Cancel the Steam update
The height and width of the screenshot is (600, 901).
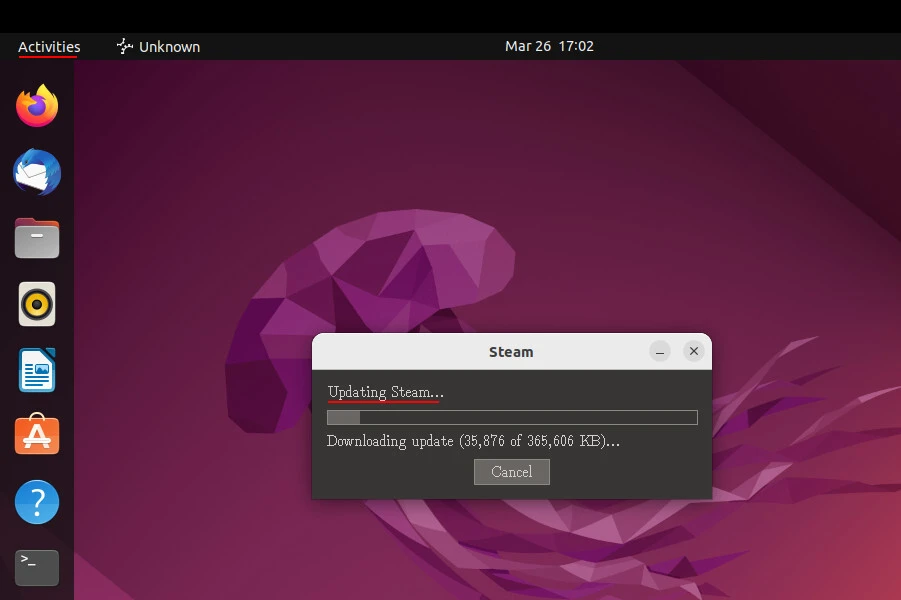coord(511,472)
